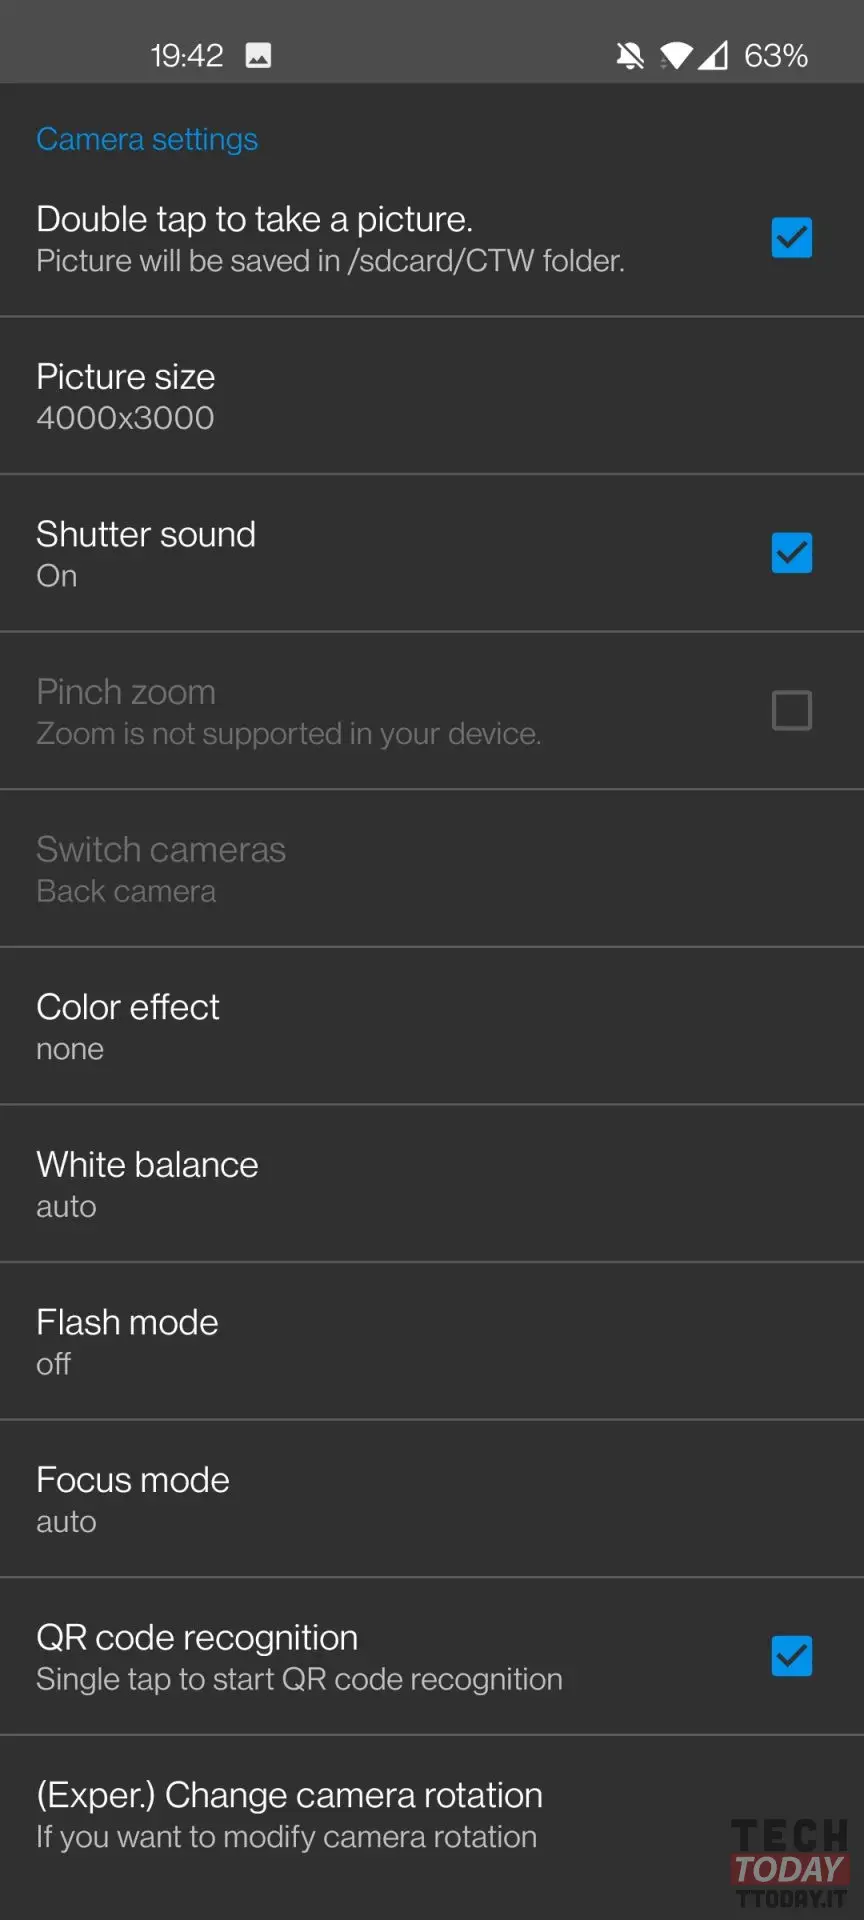Disable the Shutter sound checkbox
864x1920 pixels.
[x=791, y=553]
